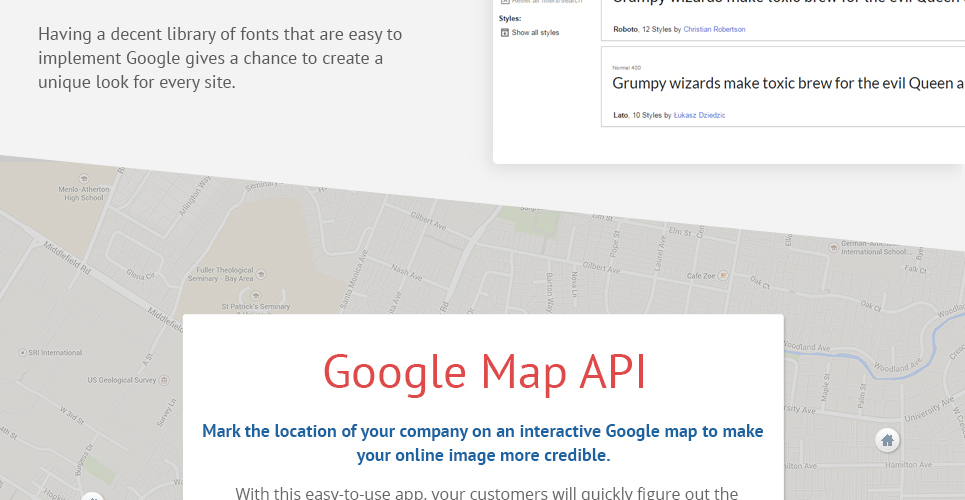
Task: Click the Fuller Theological Seminary map icon
Action: [261, 274]
